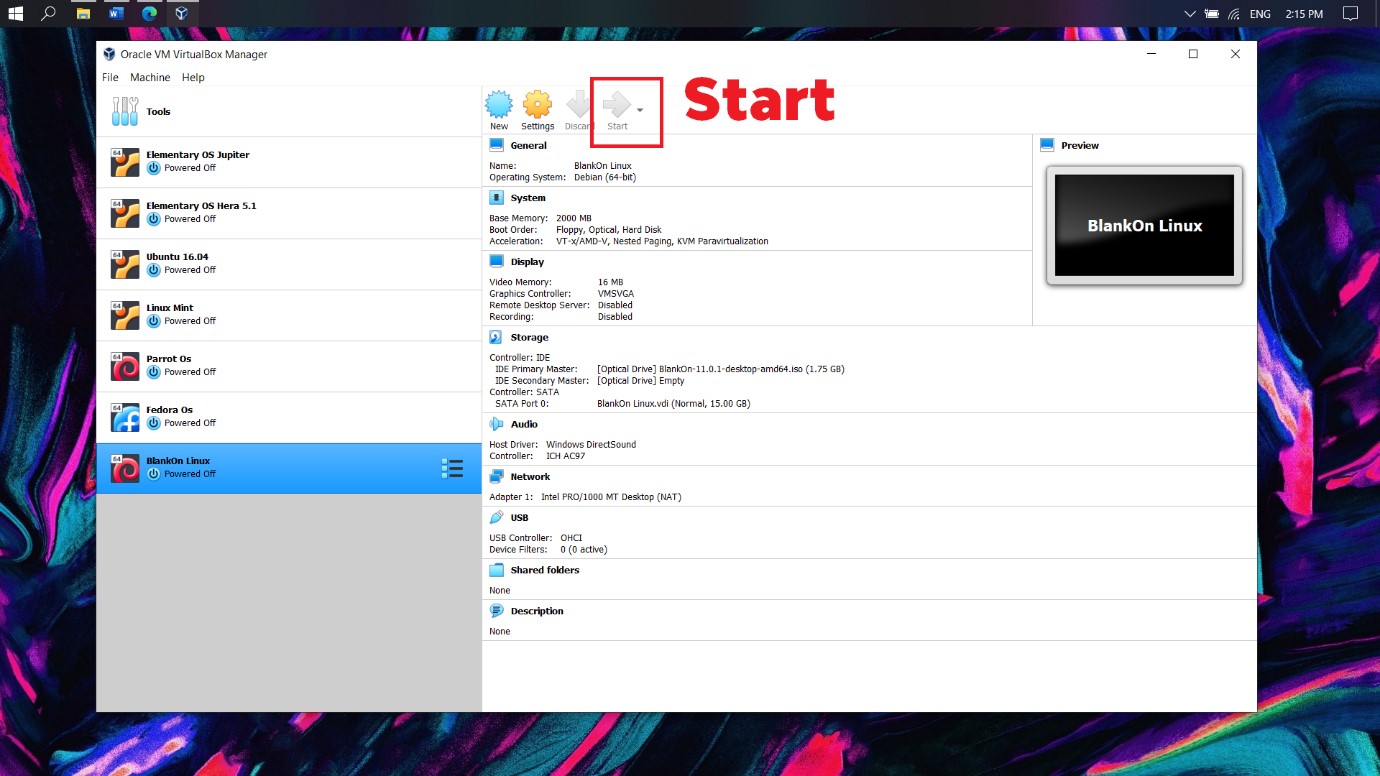The height and width of the screenshot is (776, 1380).
Task: Click the USB pen icon
Action: pyautogui.click(x=496, y=518)
